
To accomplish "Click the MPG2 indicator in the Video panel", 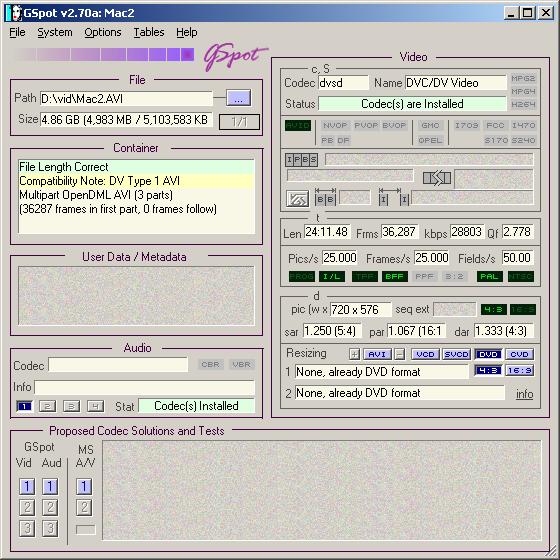I will (x=523, y=78).
